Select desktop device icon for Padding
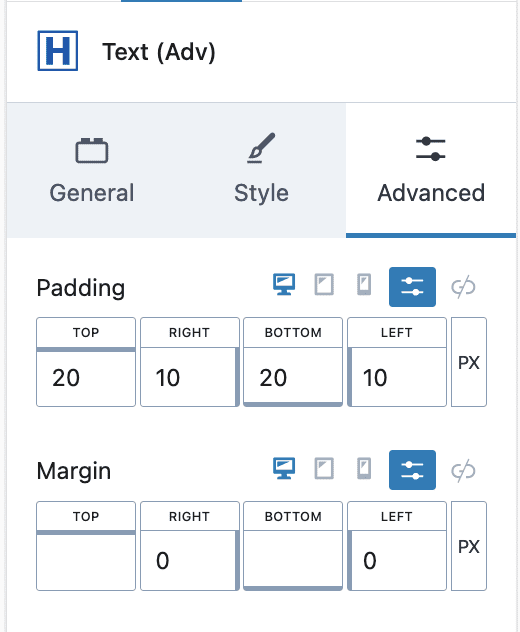The width and height of the screenshot is (520, 632). click(x=284, y=285)
